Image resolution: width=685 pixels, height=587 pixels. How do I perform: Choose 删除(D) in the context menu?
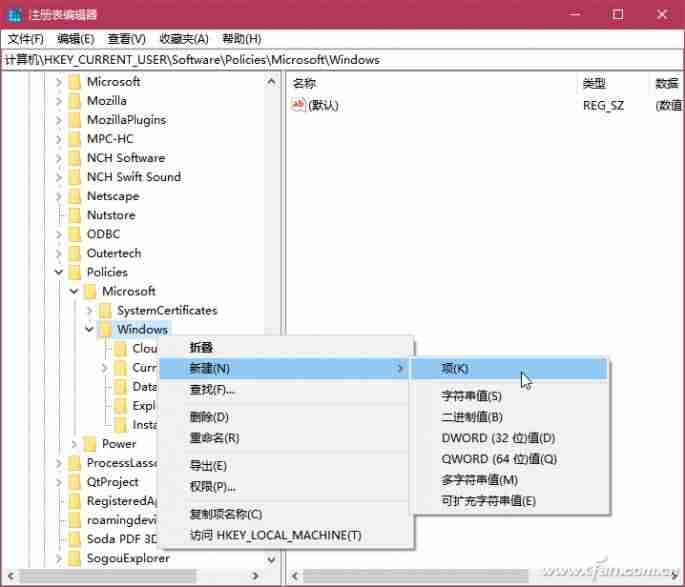coord(286,417)
